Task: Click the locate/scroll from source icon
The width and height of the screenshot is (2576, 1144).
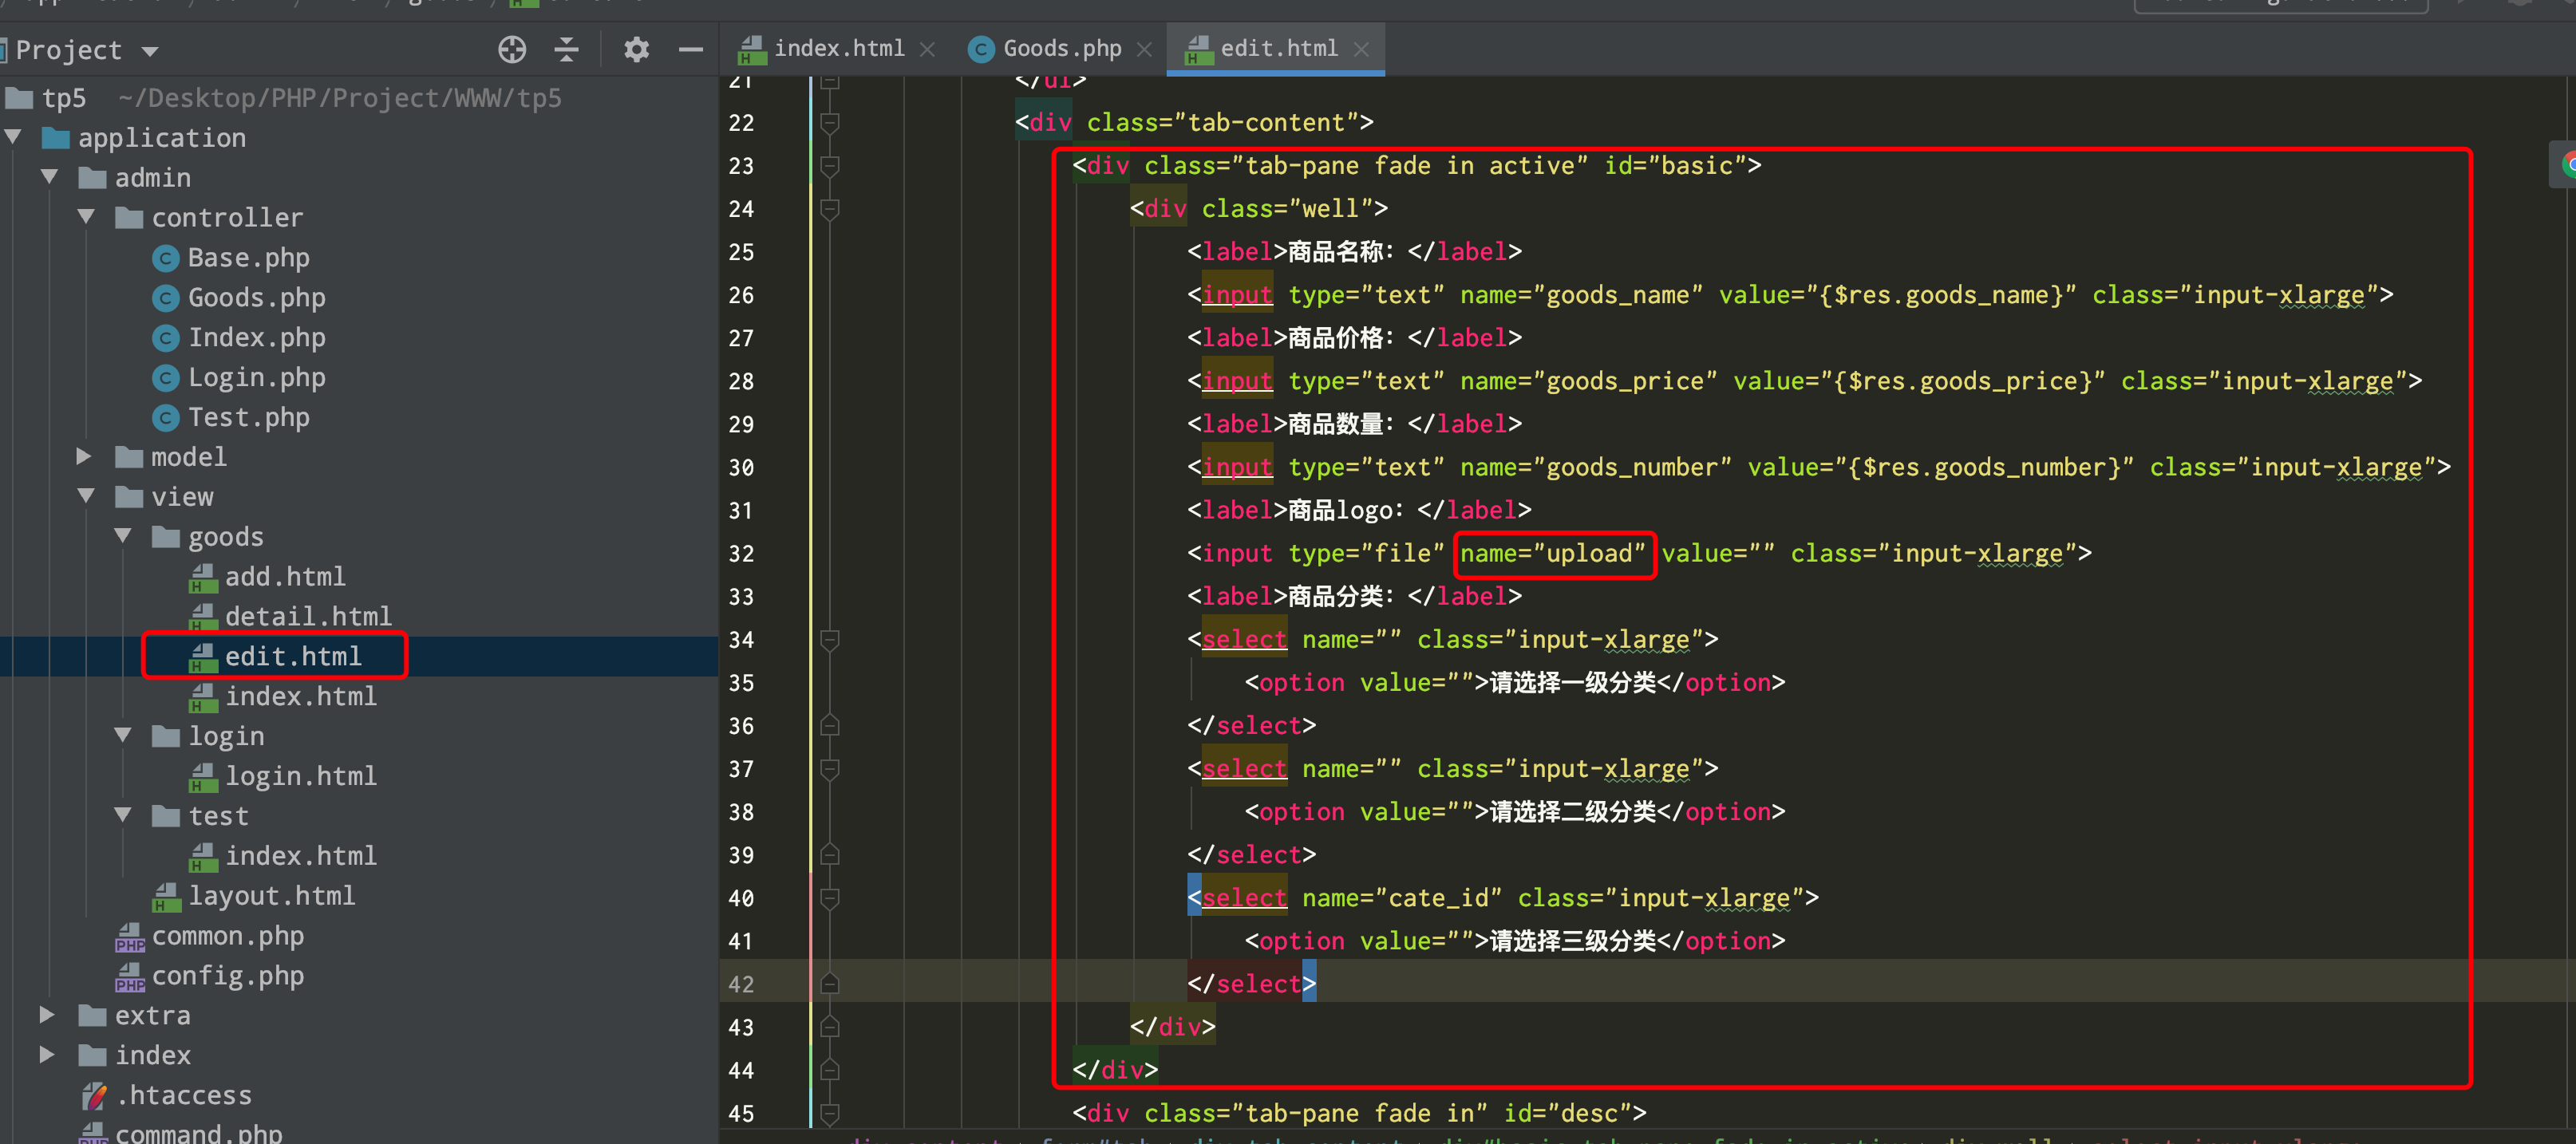Action: (x=512, y=49)
